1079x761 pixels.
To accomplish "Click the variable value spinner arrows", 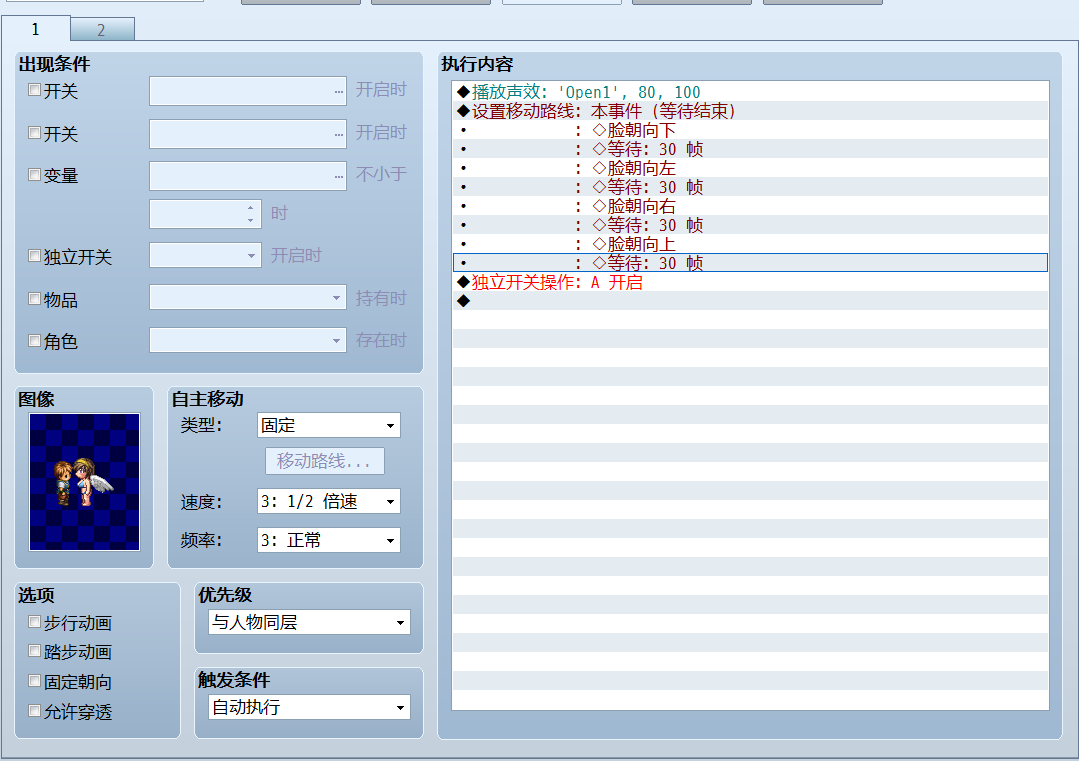I will 250,214.
